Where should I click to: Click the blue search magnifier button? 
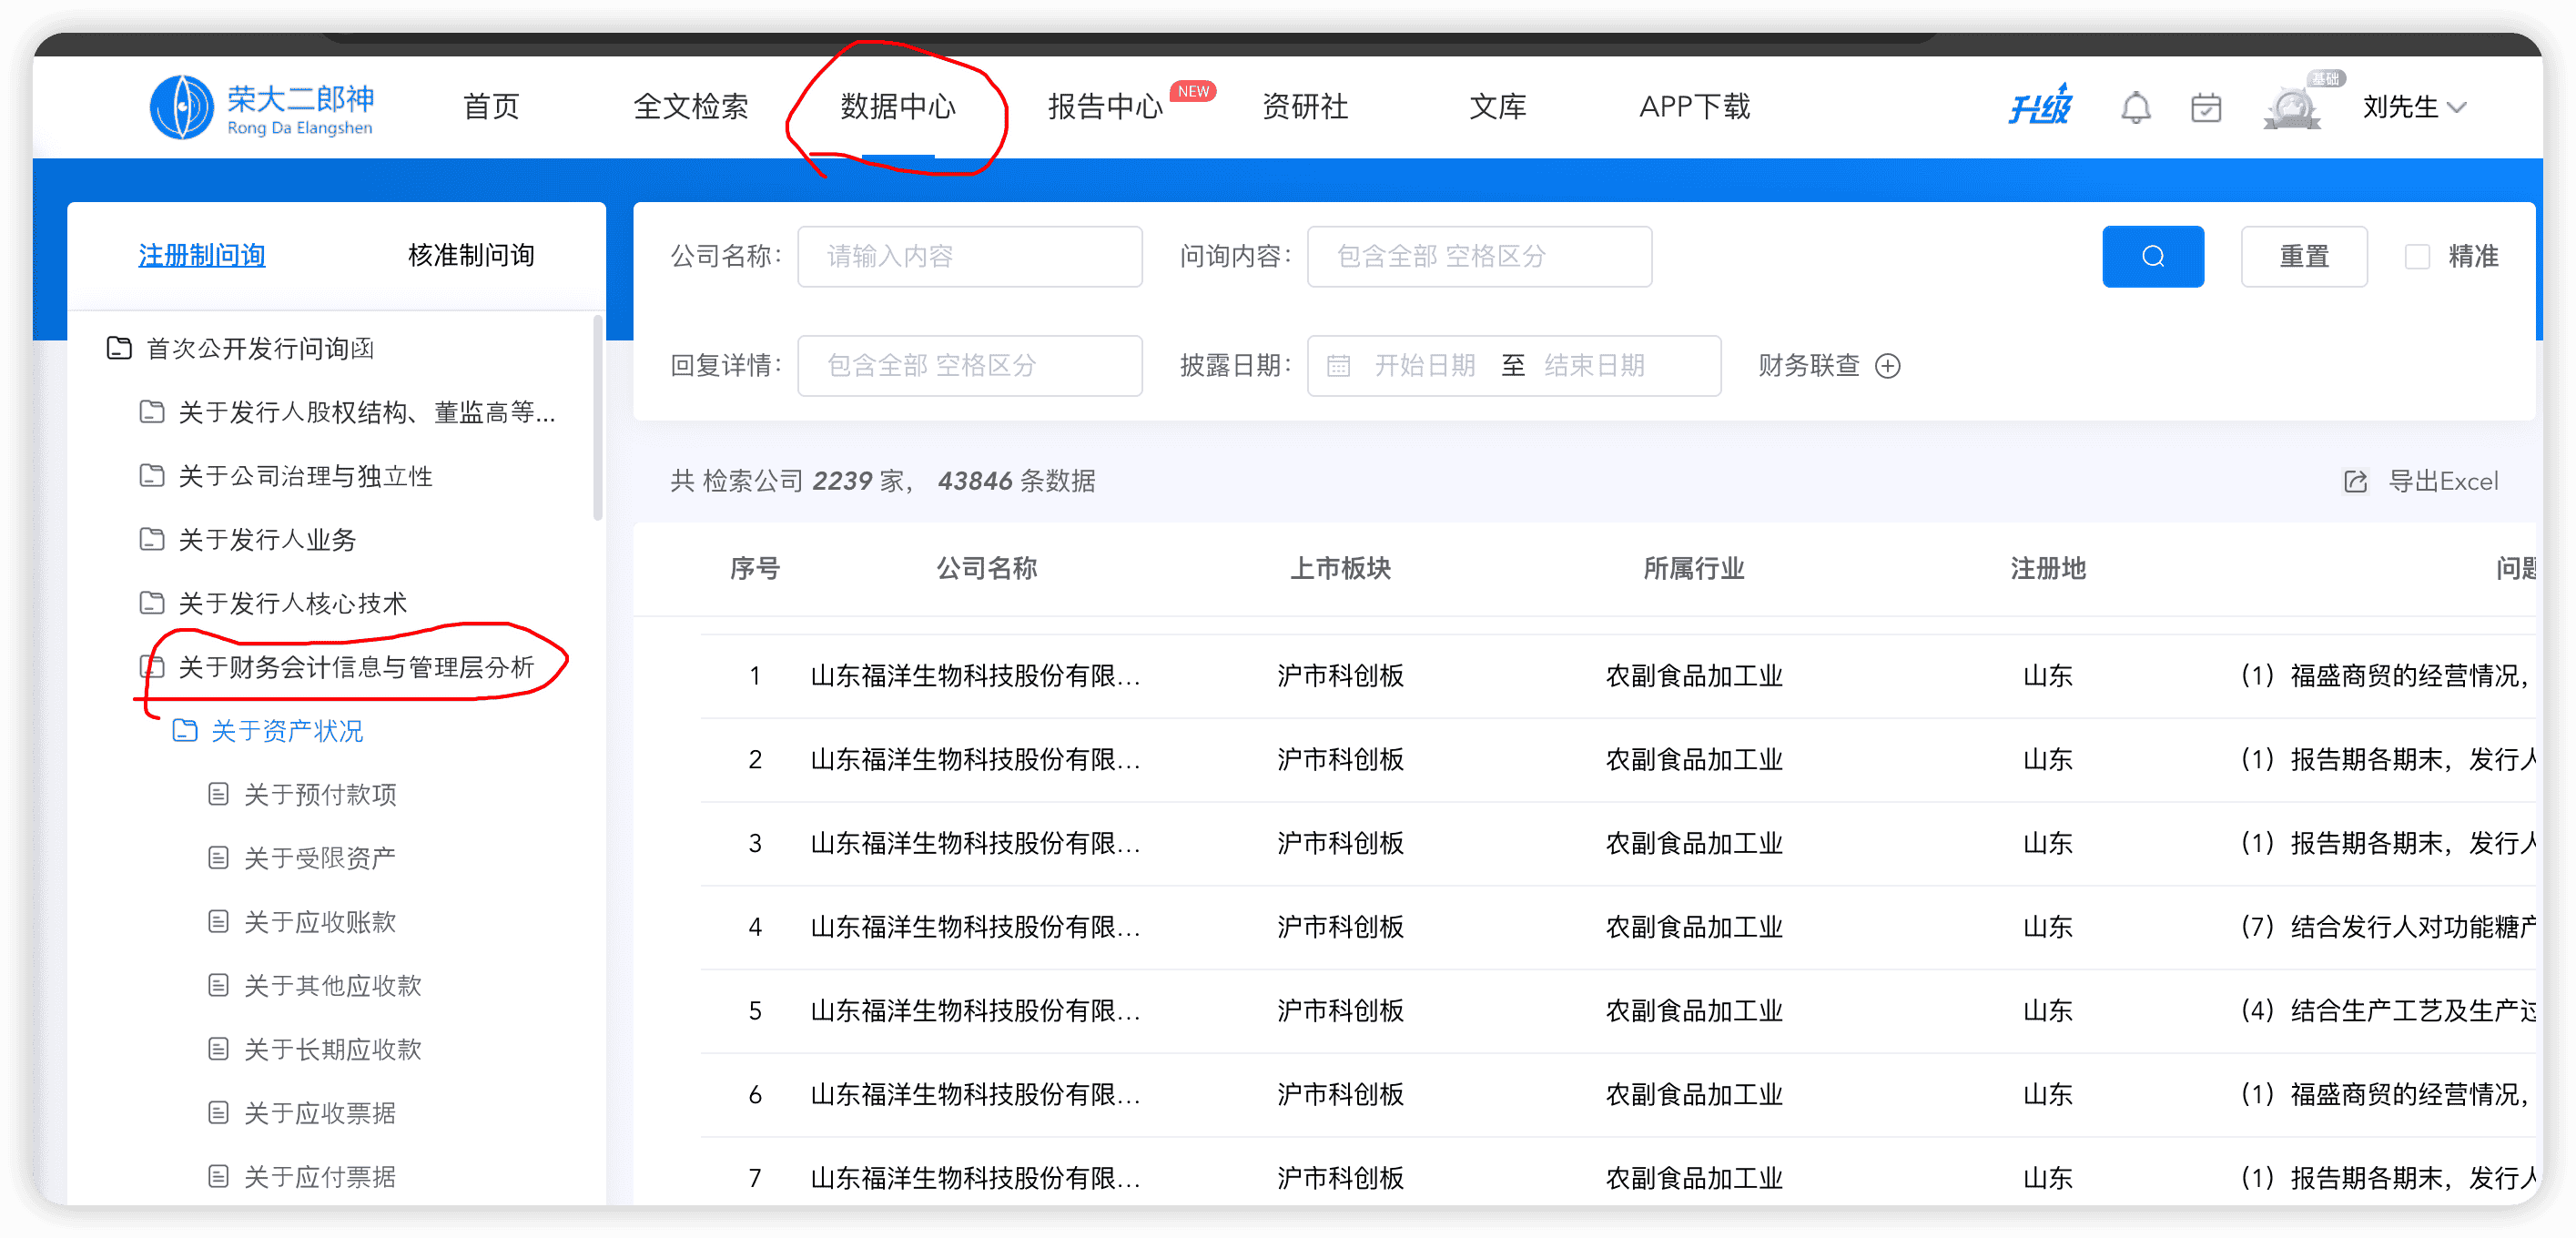pos(2152,257)
